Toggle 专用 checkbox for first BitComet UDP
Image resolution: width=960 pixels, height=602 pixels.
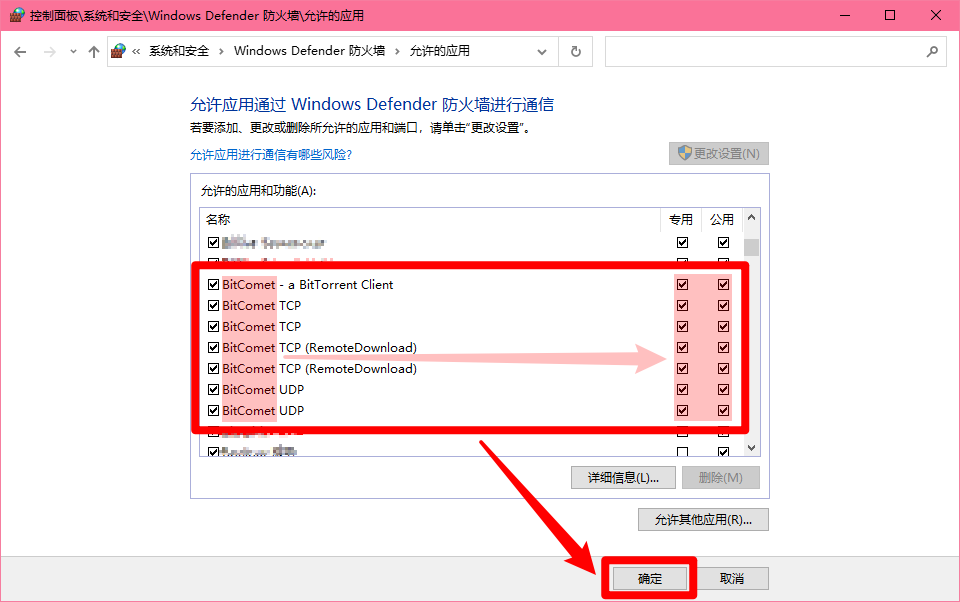point(682,389)
